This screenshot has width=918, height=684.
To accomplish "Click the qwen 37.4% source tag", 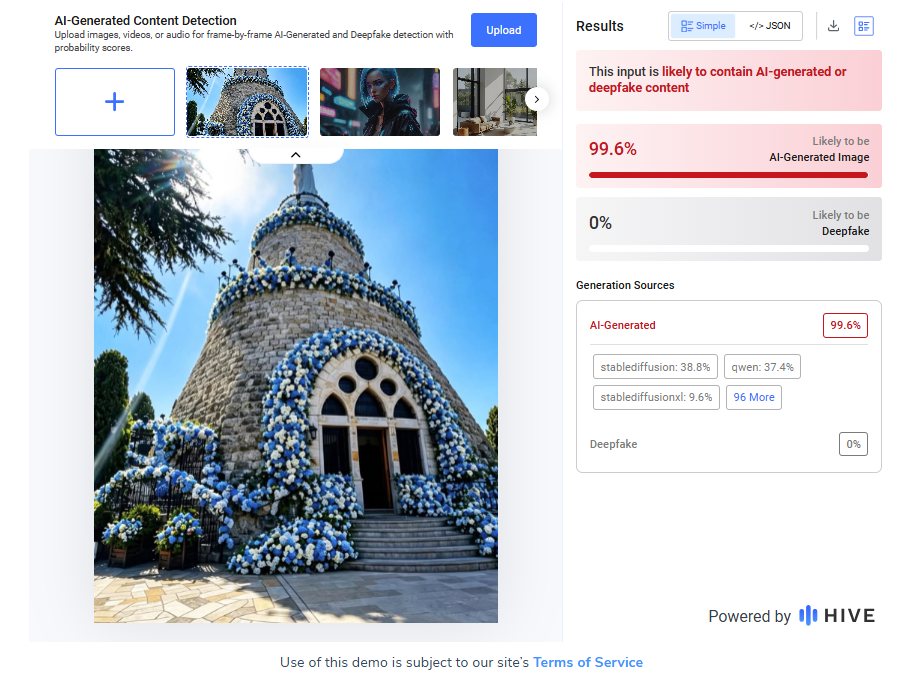I will click(762, 367).
